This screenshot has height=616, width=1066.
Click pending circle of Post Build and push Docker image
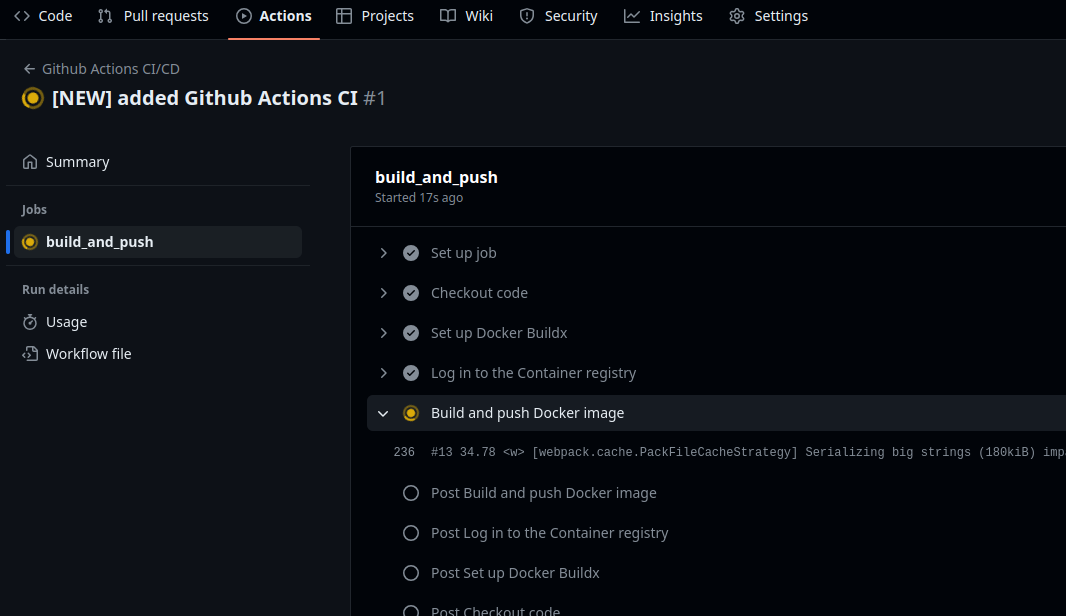click(x=411, y=493)
